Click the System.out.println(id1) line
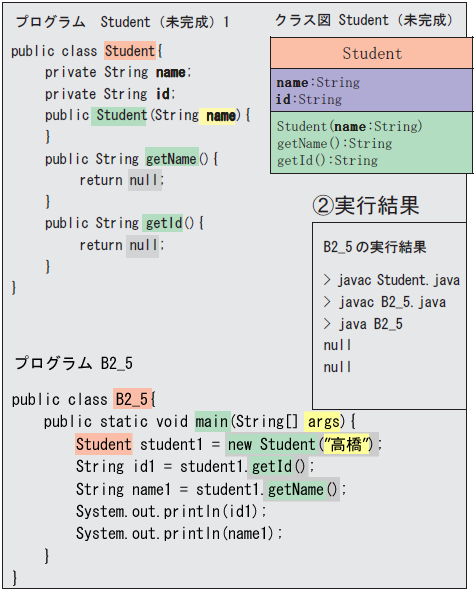Screen dimensions: 474x590 [171, 511]
